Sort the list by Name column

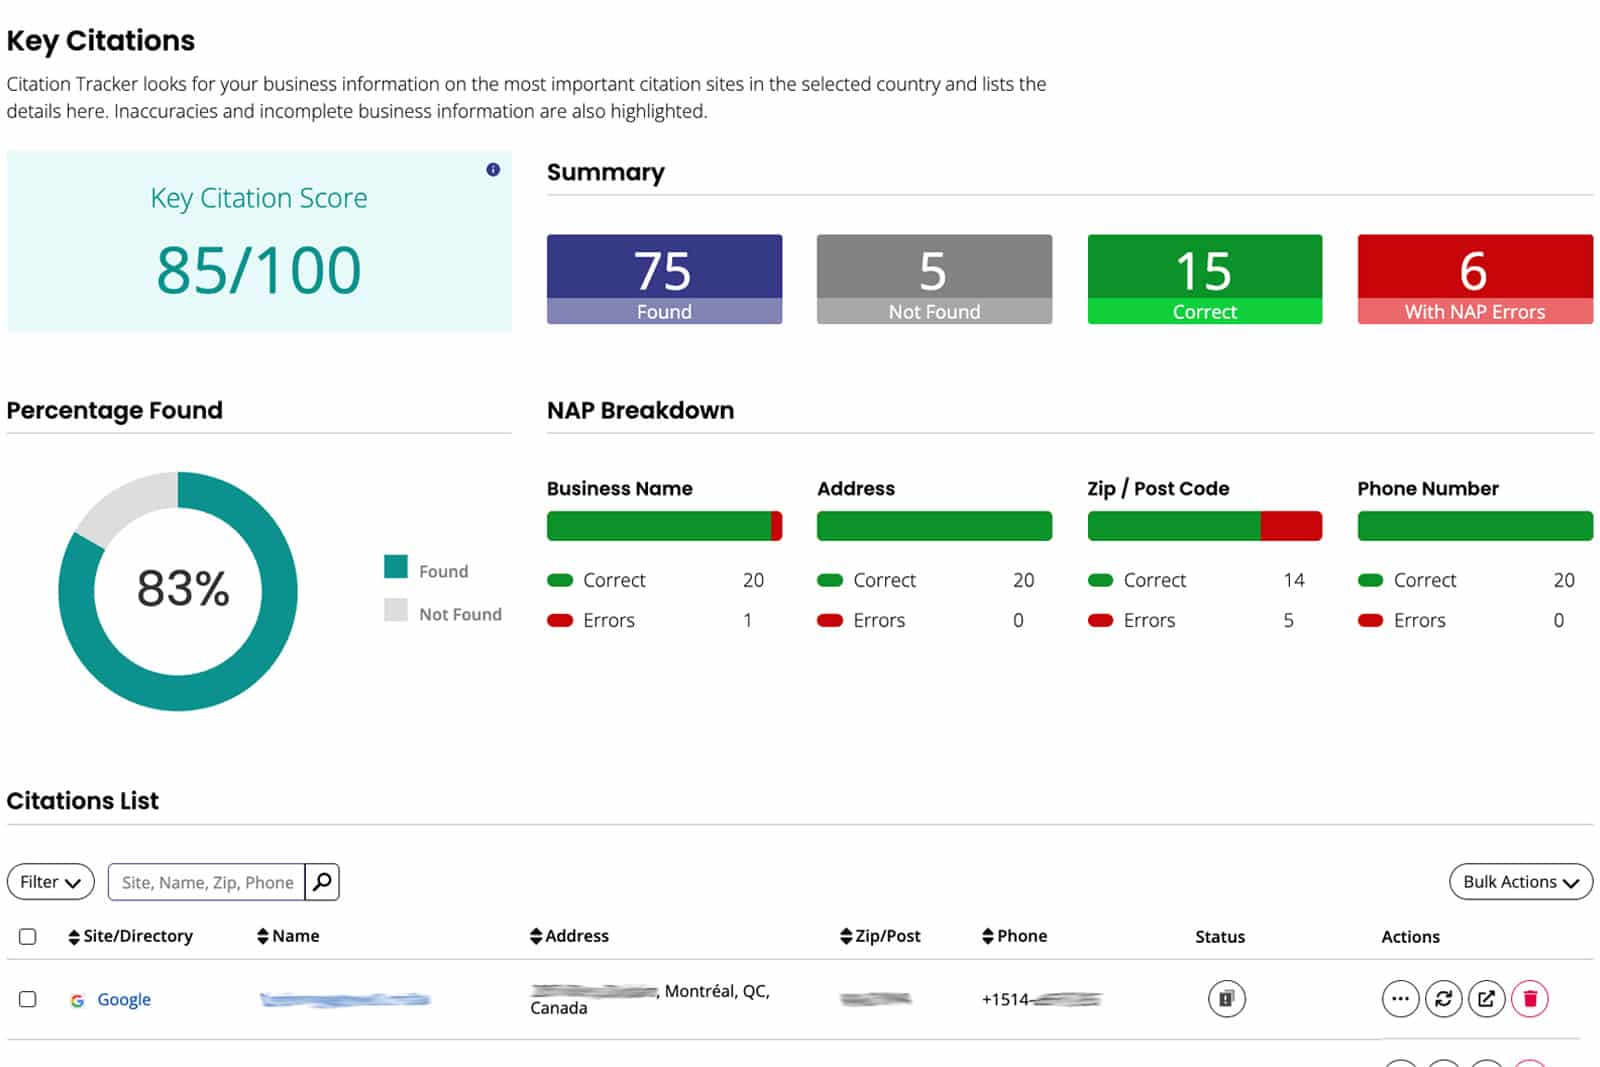pyautogui.click(x=288, y=936)
